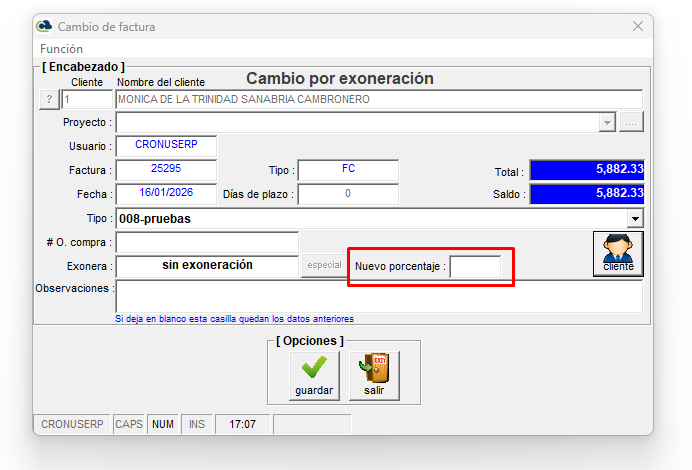Click the CRONUSERP status bar panel
Viewport: 692px width, 470px height.
tap(72, 424)
